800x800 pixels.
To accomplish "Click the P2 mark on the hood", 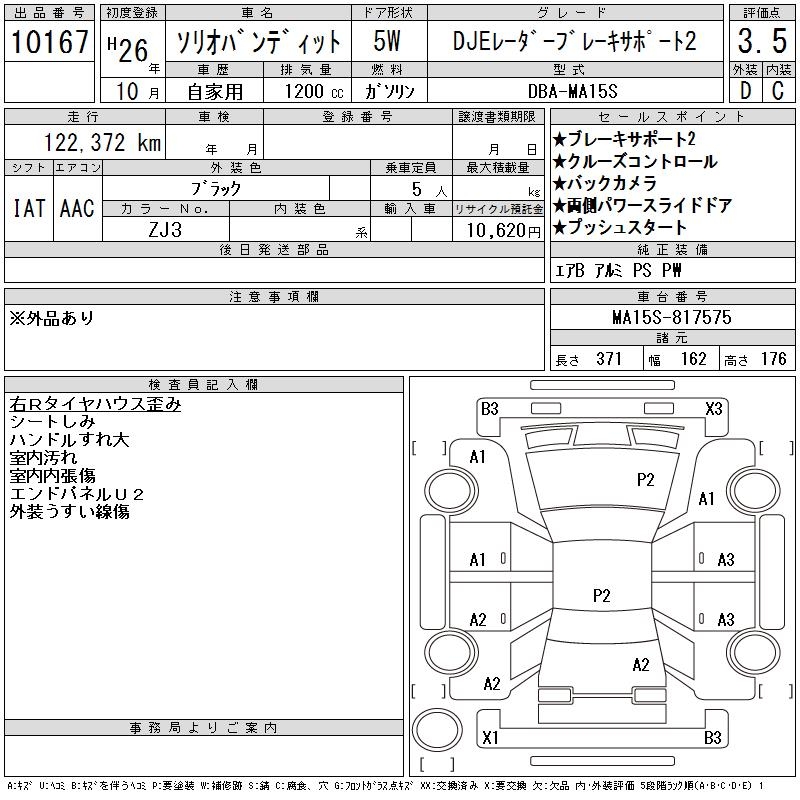I will click(645, 480).
